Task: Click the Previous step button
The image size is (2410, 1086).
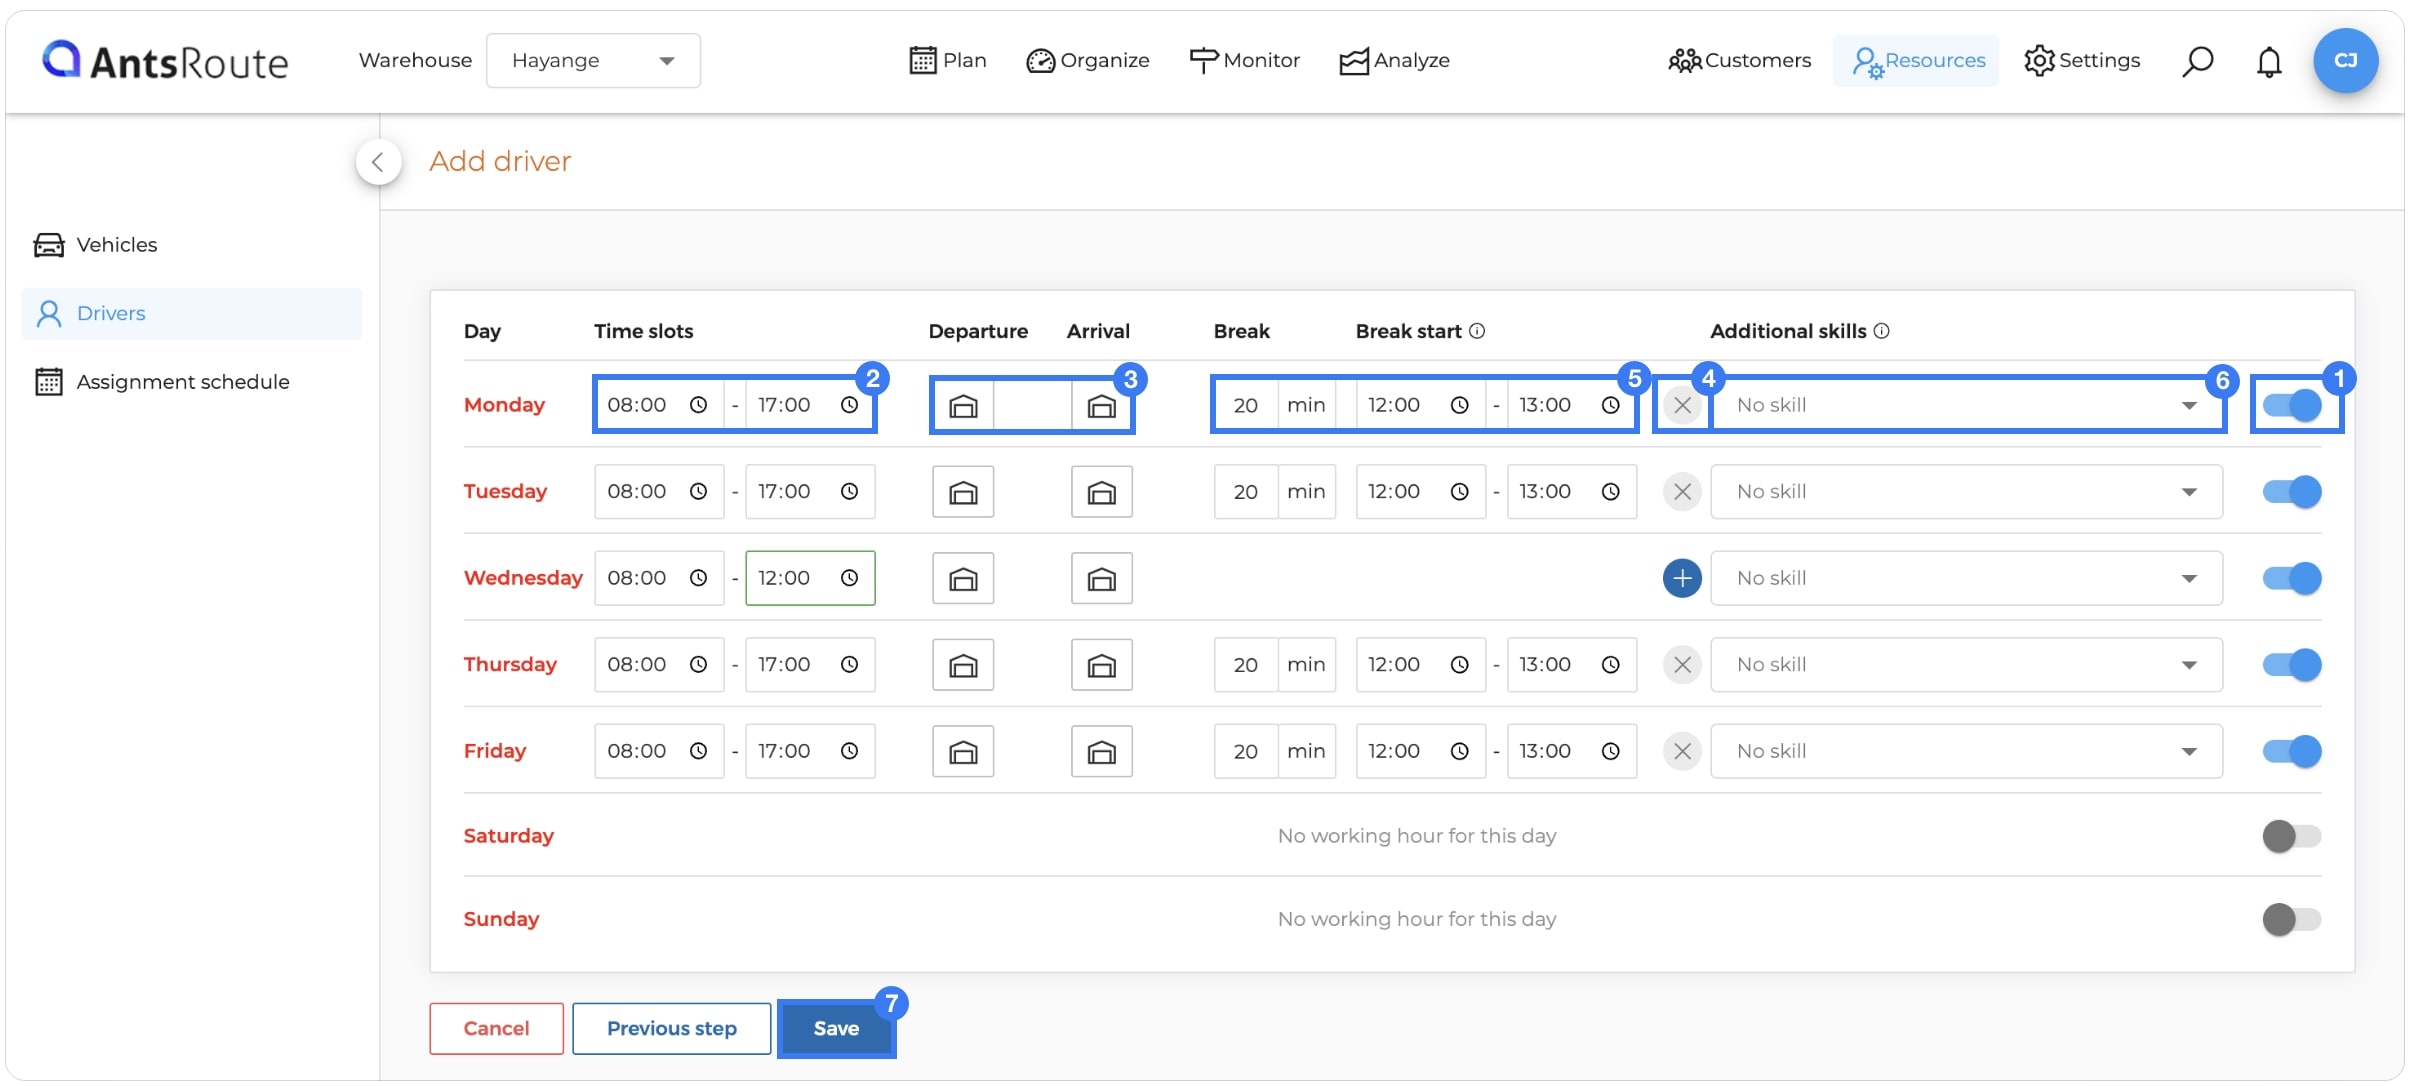Action: (671, 1028)
